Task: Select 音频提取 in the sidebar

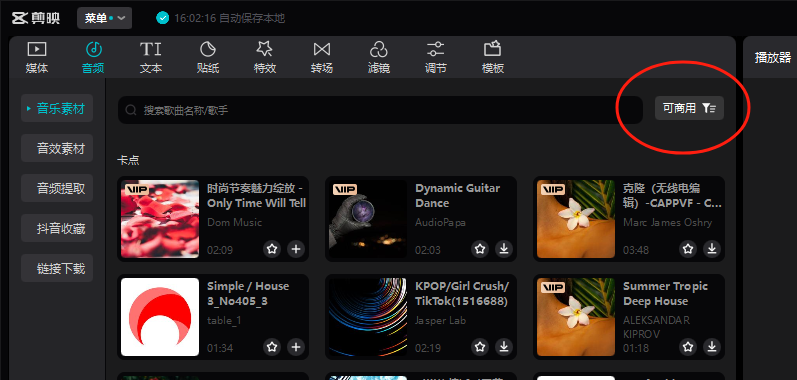Action: click(57, 188)
